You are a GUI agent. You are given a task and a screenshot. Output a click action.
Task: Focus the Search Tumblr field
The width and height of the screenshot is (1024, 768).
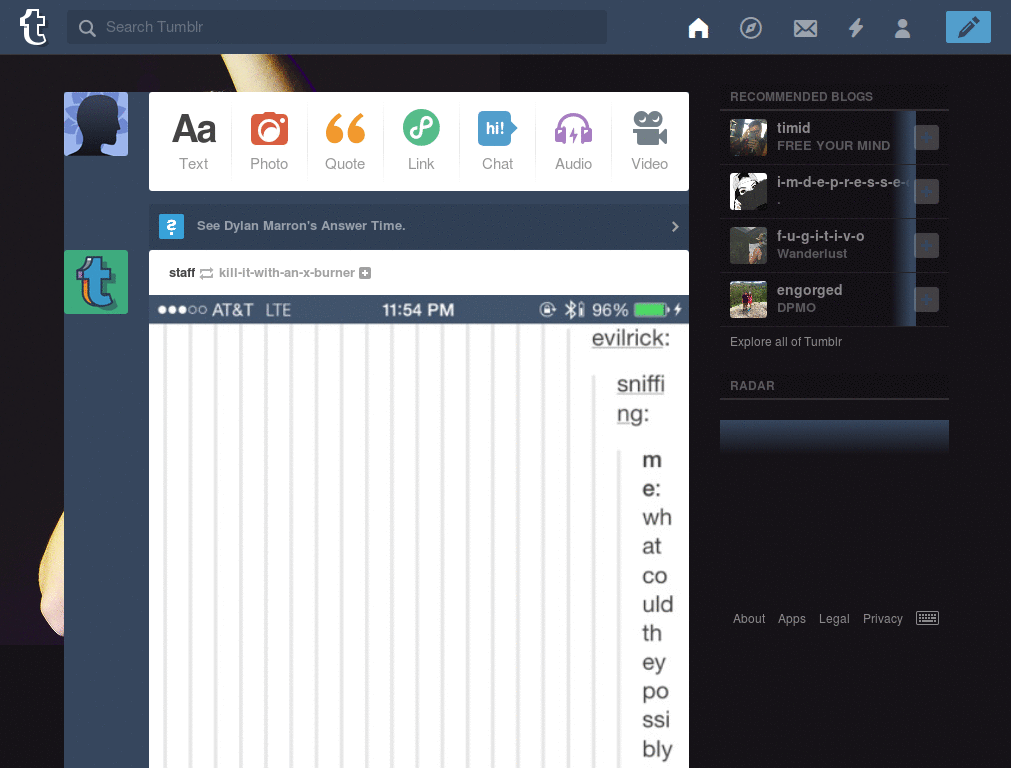click(337, 27)
